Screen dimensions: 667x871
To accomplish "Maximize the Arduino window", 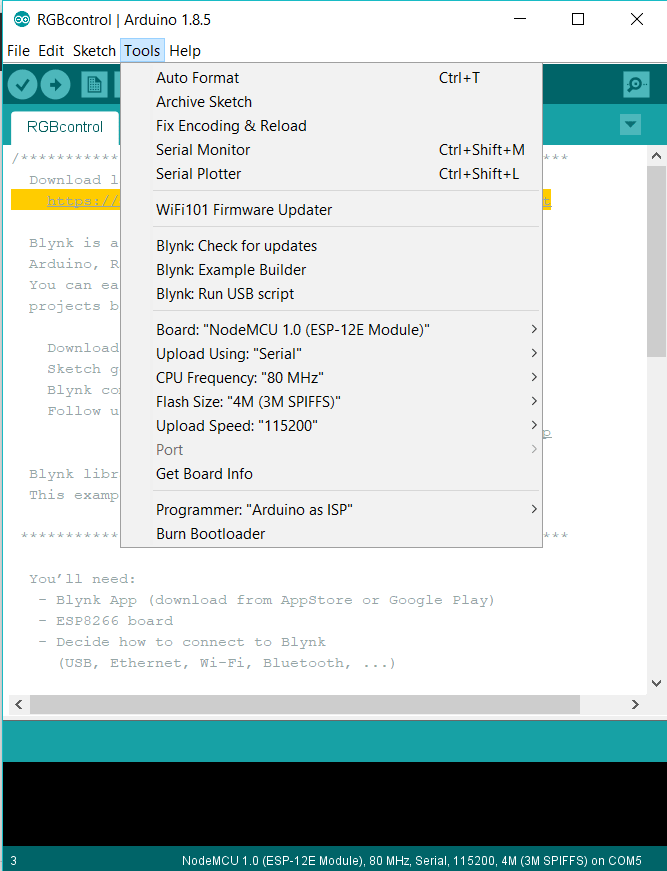I will 578,19.
